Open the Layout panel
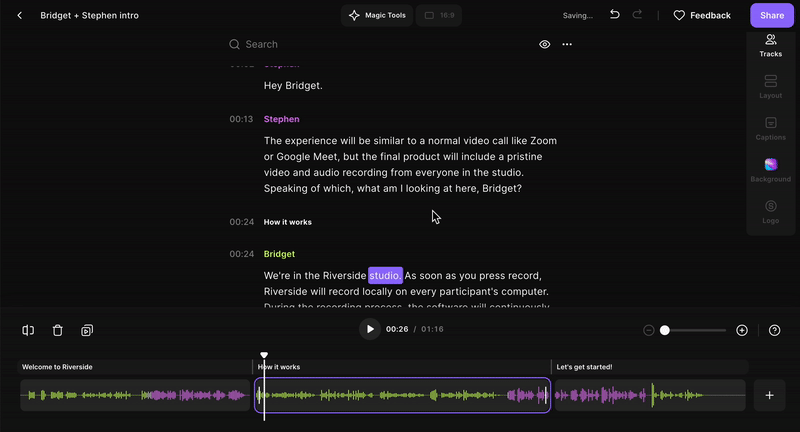Screen dimensions: 800x432 pos(770,87)
